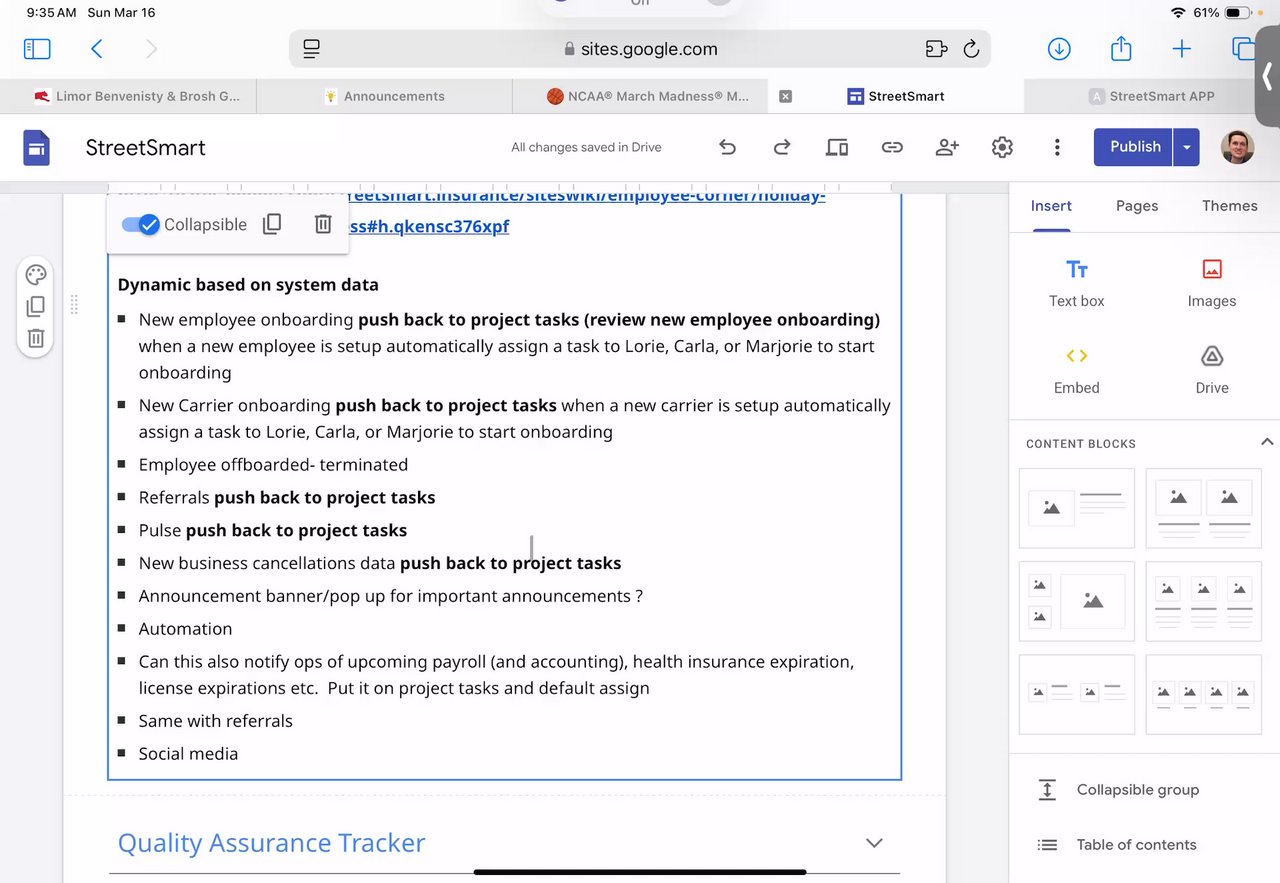
Task: Click the 'Same with referrals' bullet
Action: (216, 721)
